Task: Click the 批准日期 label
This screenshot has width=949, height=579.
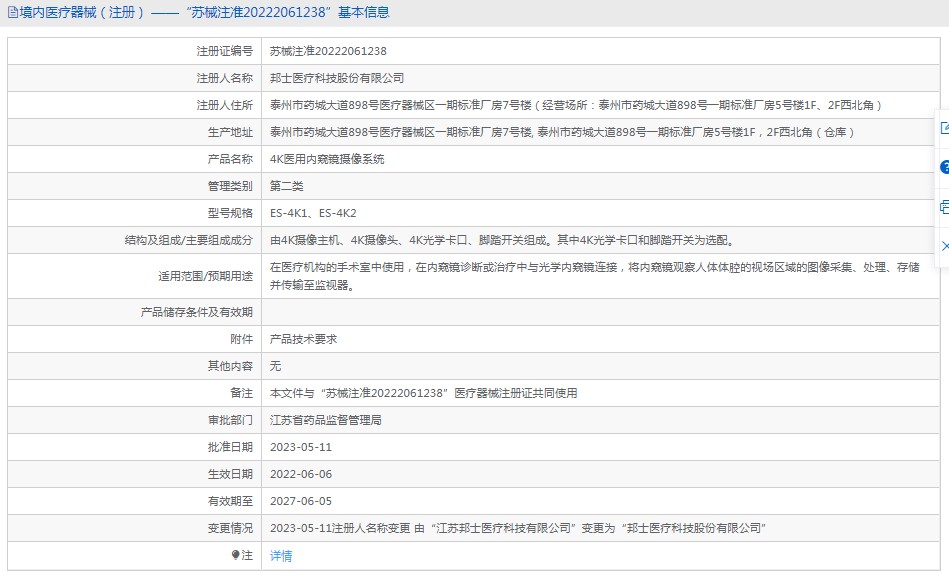Action: (230, 447)
